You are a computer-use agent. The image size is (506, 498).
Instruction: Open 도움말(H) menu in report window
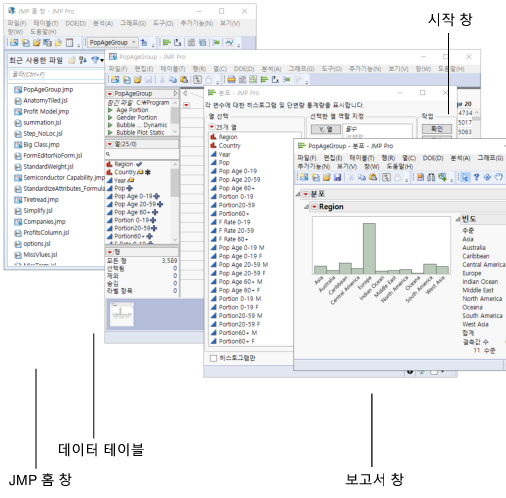pos(399,166)
